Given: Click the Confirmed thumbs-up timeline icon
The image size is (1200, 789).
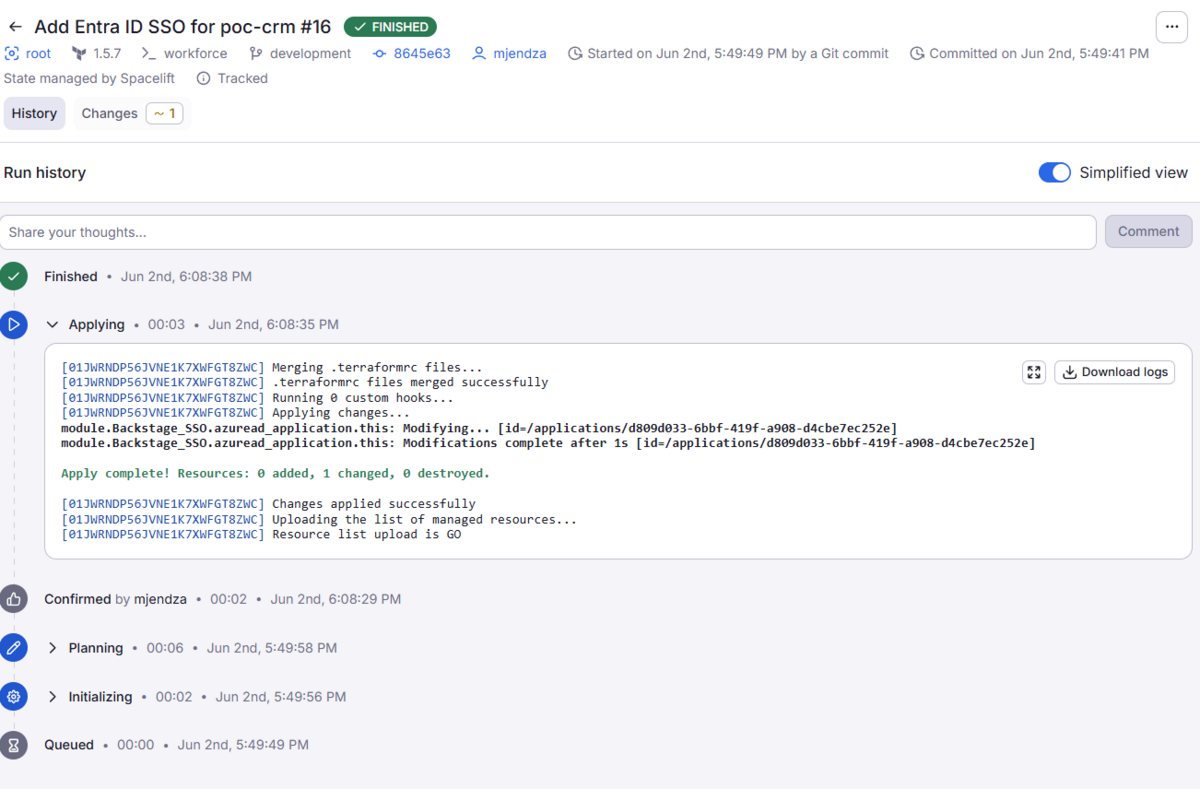Looking at the screenshot, I should pyautogui.click(x=14, y=599).
